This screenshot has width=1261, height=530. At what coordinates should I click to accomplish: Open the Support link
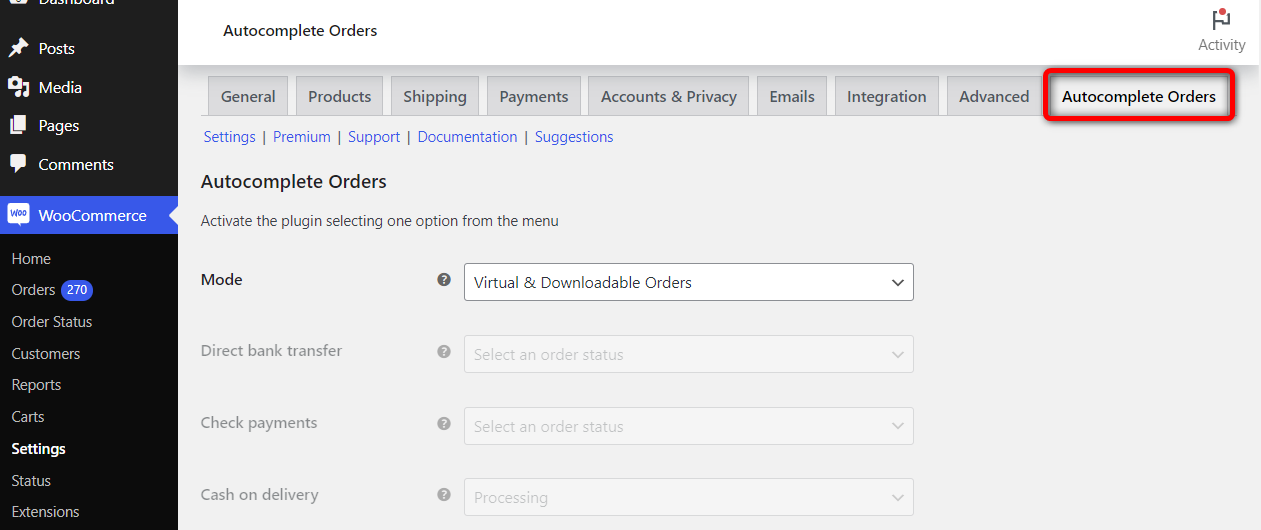click(374, 137)
